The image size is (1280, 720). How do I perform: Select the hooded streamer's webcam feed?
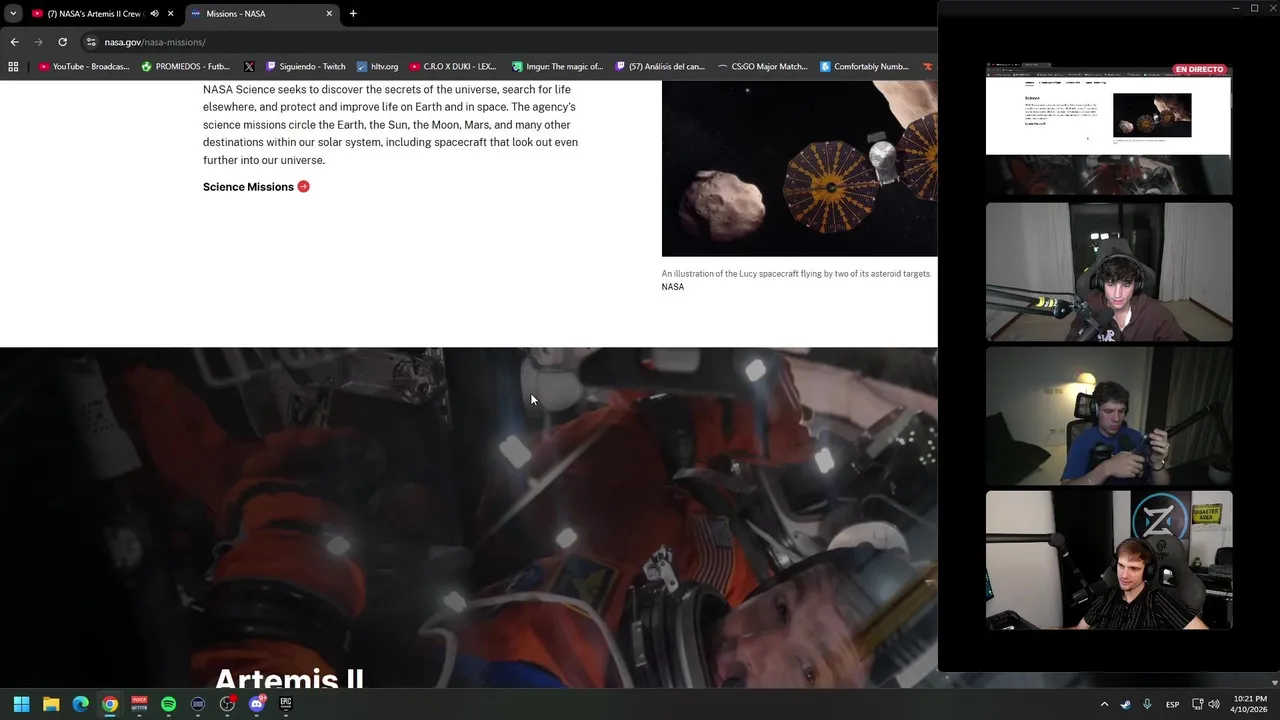click(1109, 272)
